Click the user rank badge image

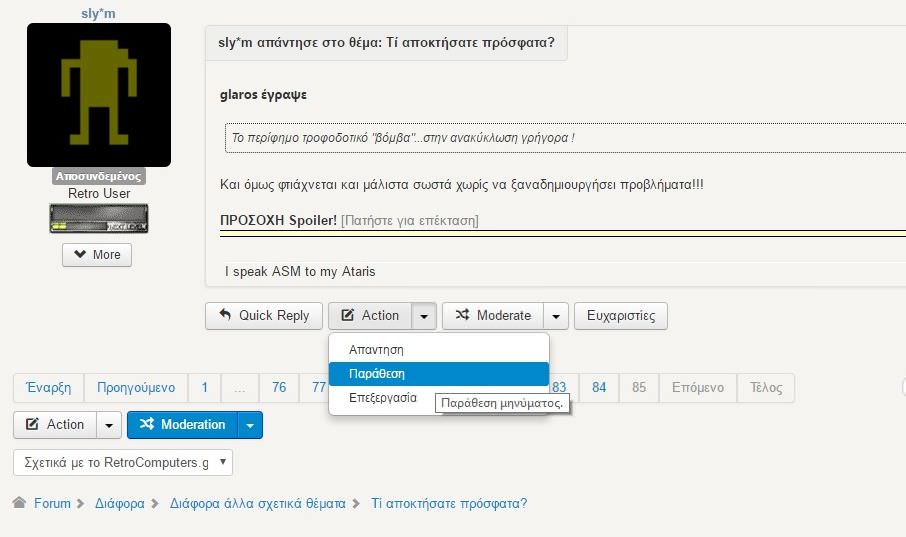tap(98, 218)
